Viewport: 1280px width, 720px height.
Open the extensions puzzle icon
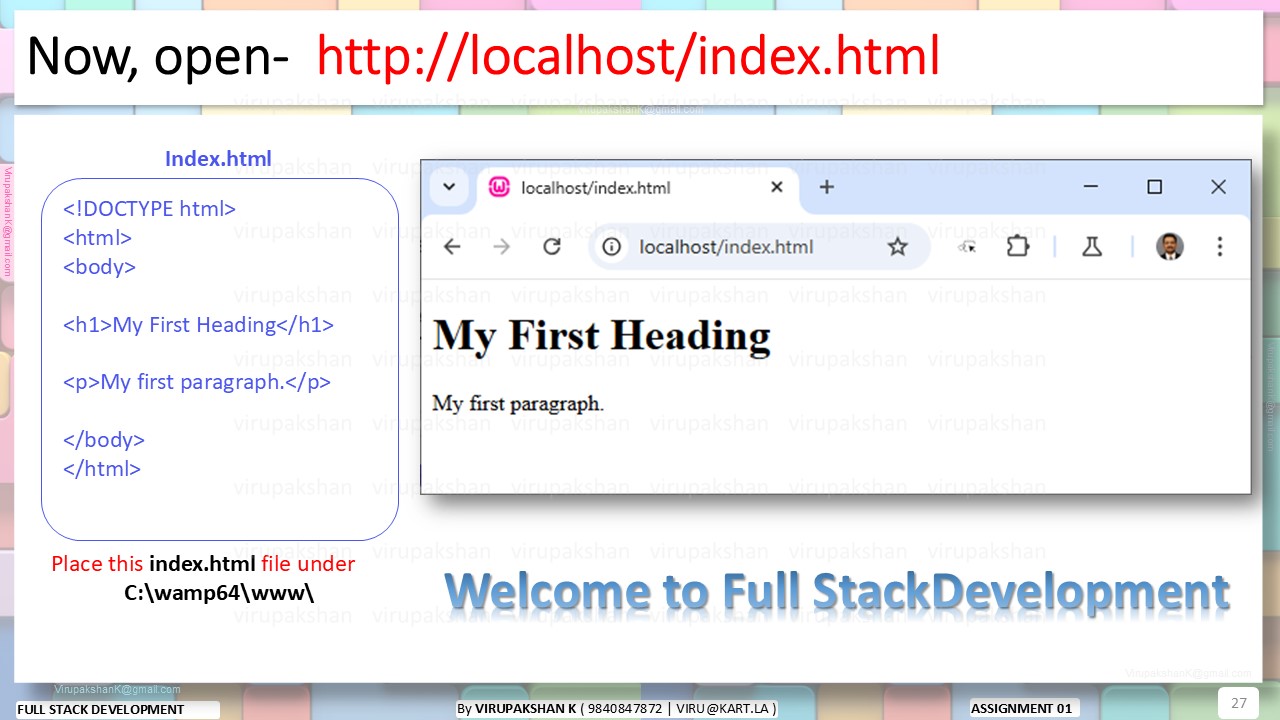tap(1018, 246)
